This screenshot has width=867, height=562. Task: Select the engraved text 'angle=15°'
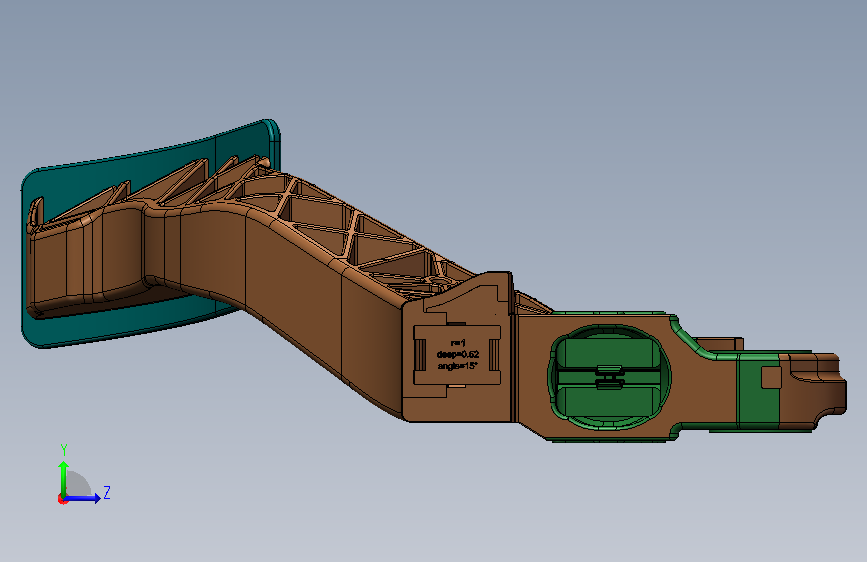tap(457, 366)
